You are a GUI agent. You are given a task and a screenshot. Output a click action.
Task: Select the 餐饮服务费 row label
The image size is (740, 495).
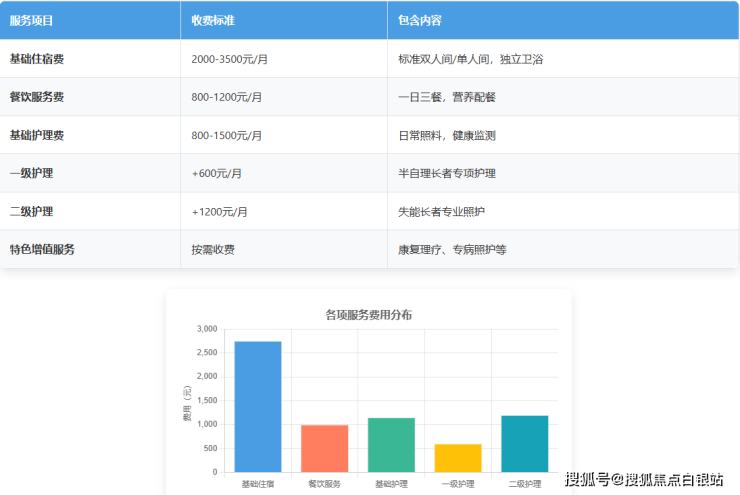click(x=37, y=97)
